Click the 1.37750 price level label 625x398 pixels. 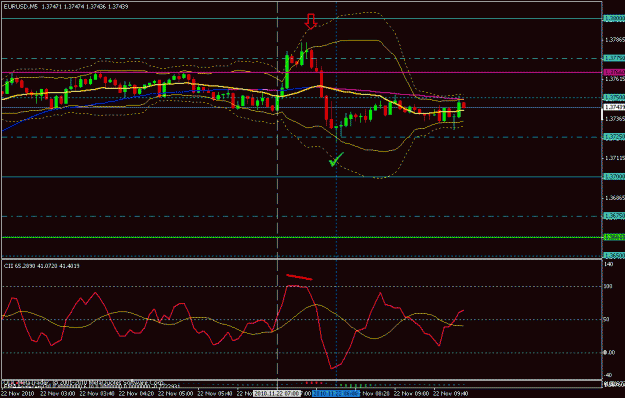click(614, 58)
